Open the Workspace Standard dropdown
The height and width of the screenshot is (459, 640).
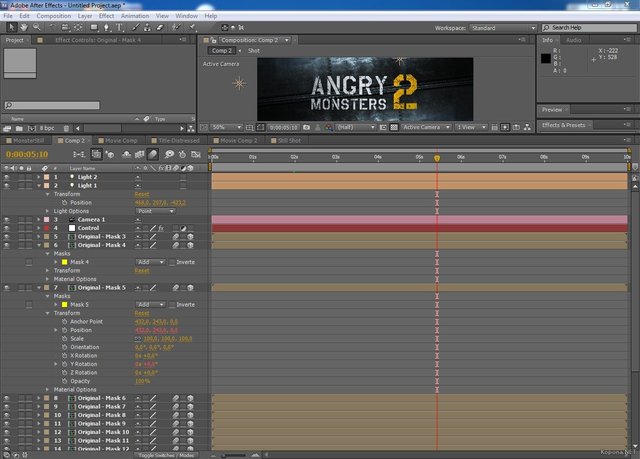tap(503, 28)
